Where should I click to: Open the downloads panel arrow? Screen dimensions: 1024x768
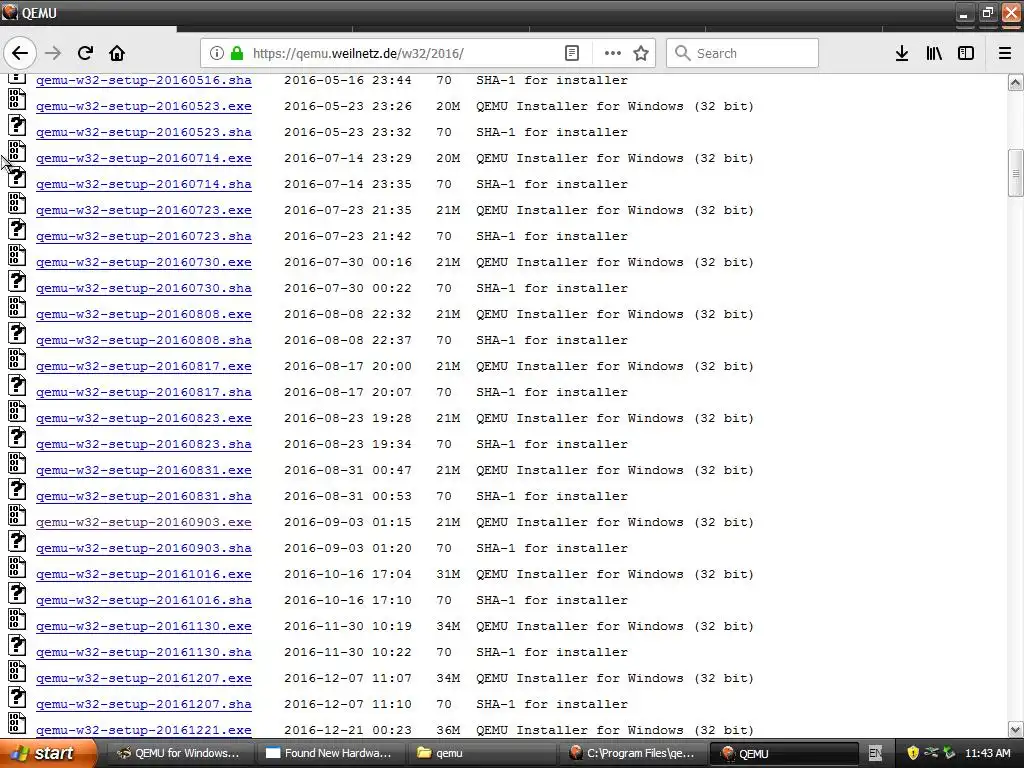point(902,54)
